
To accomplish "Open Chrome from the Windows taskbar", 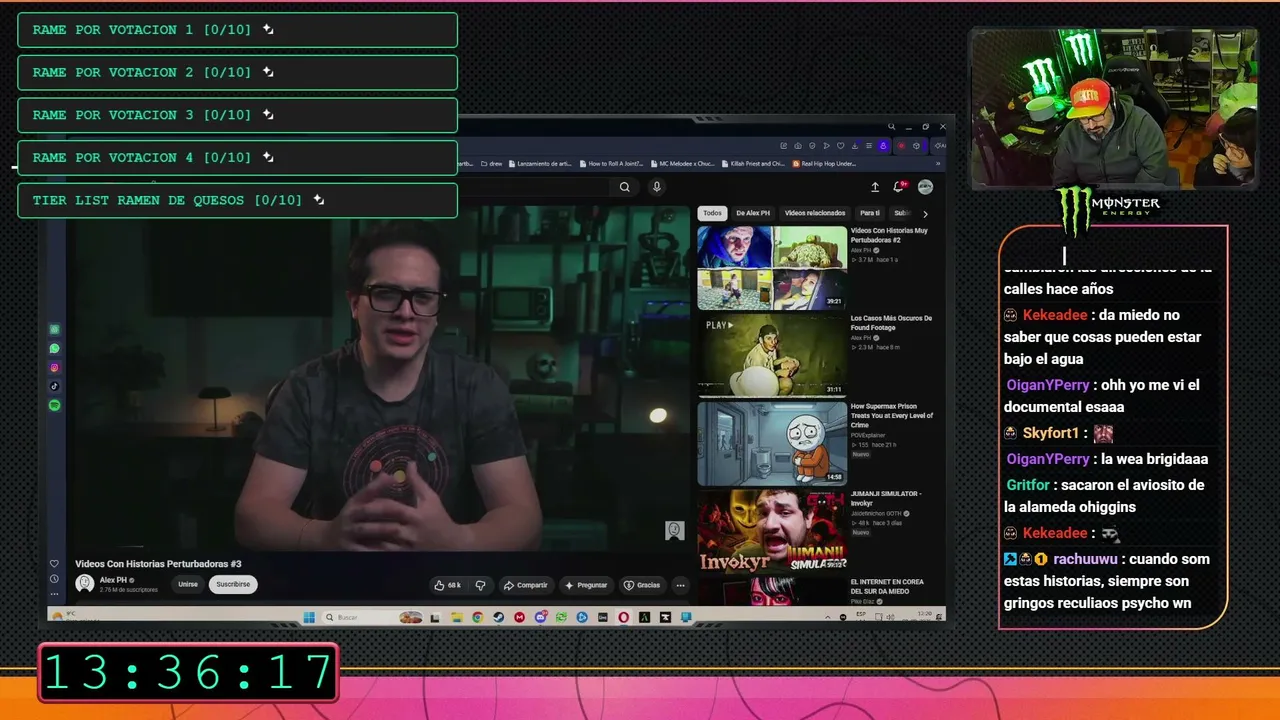I will pos(477,617).
